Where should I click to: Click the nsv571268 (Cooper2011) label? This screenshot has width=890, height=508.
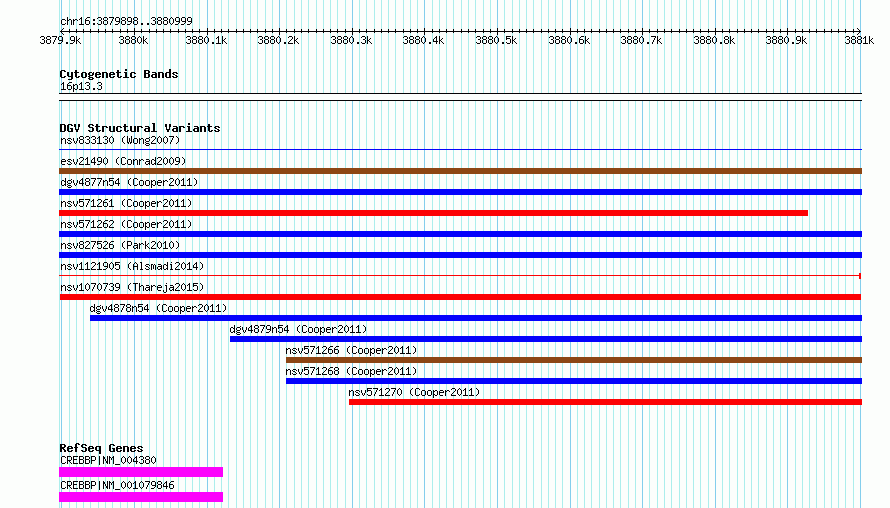[x=351, y=371]
